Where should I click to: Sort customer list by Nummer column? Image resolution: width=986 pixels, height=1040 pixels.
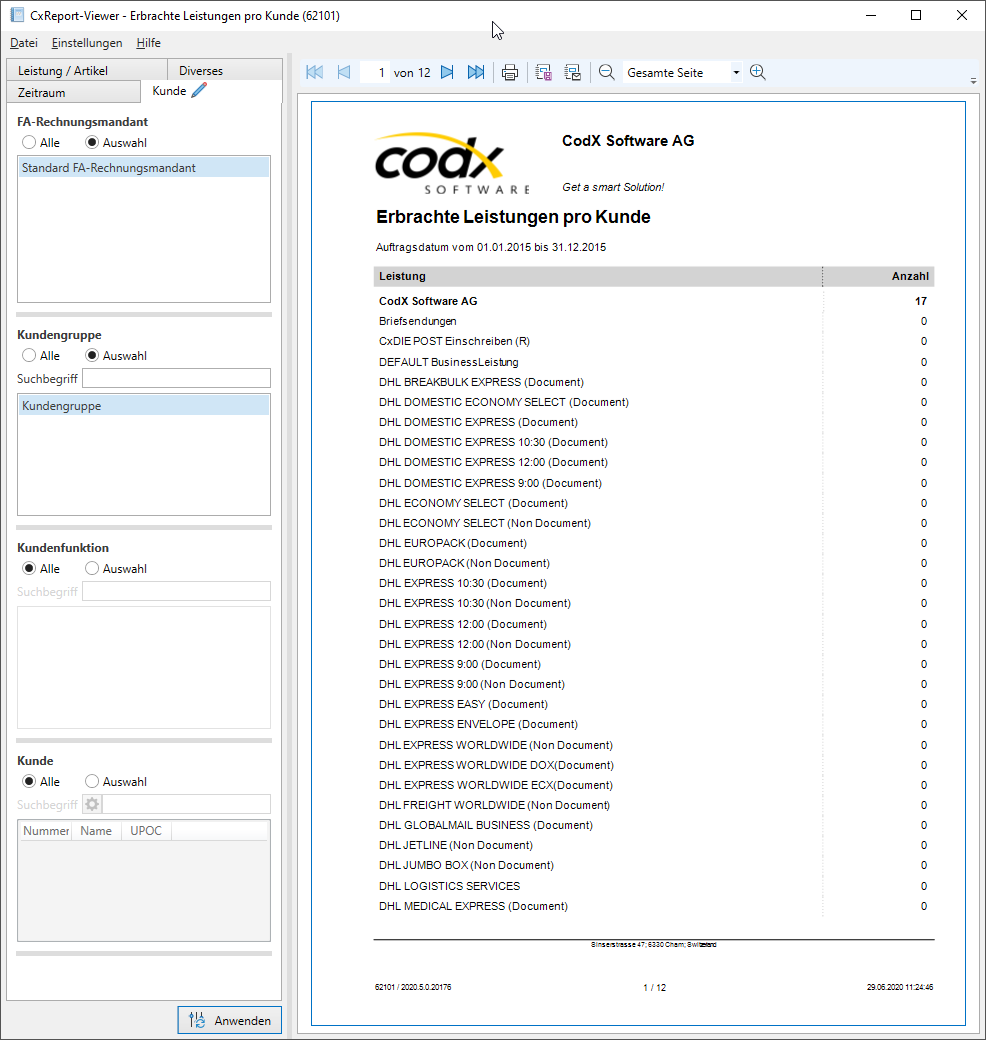46,831
